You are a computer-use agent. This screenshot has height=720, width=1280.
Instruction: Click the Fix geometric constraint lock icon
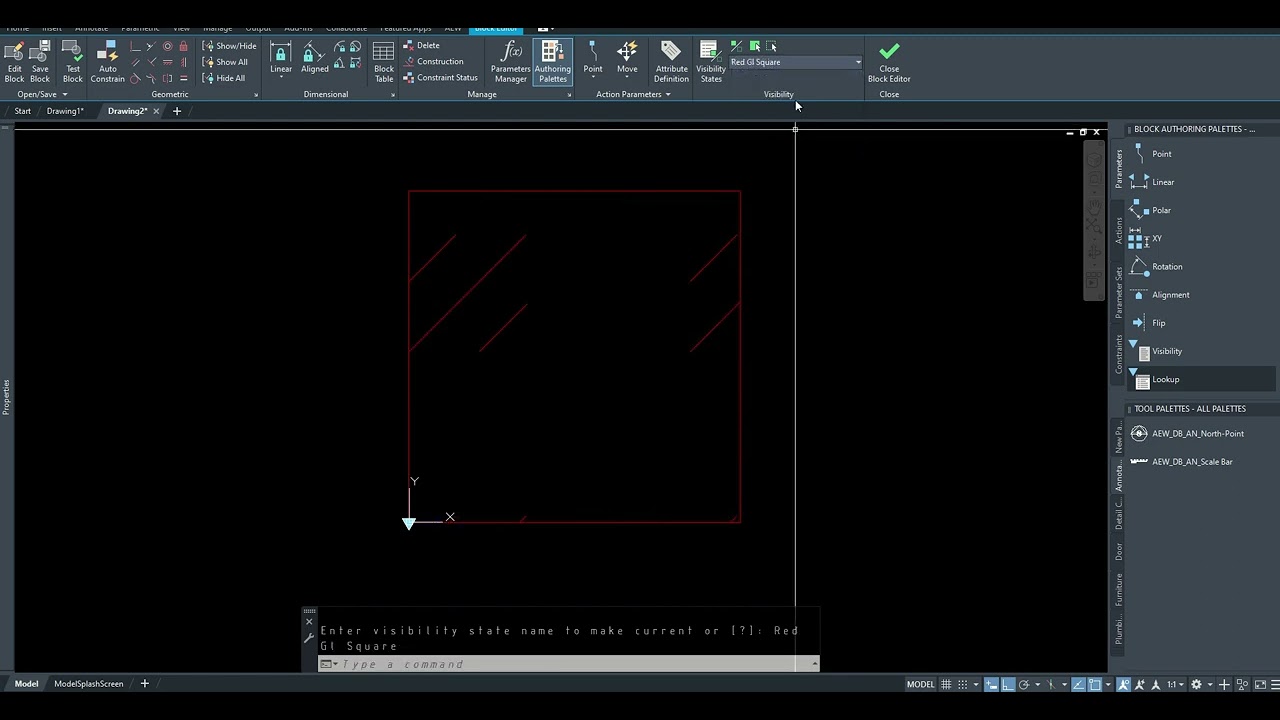click(183, 46)
